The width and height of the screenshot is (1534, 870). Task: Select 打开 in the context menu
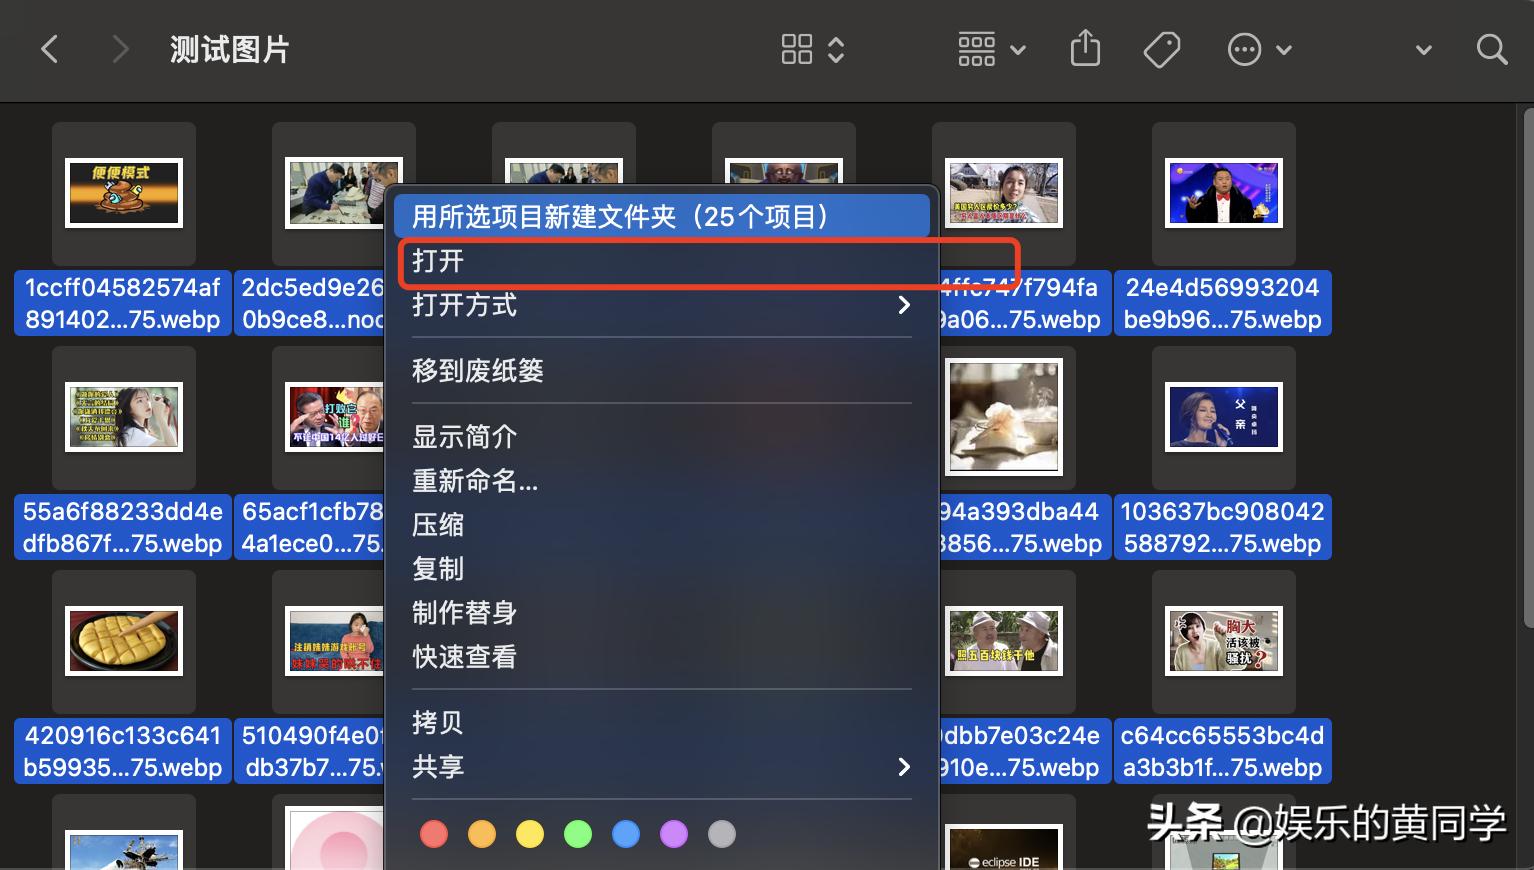(x=660, y=262)
